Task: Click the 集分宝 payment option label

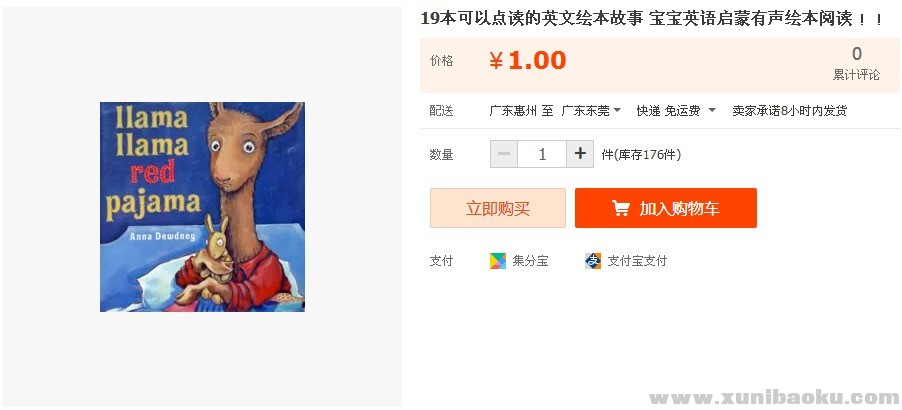Action: pos(530,260)
